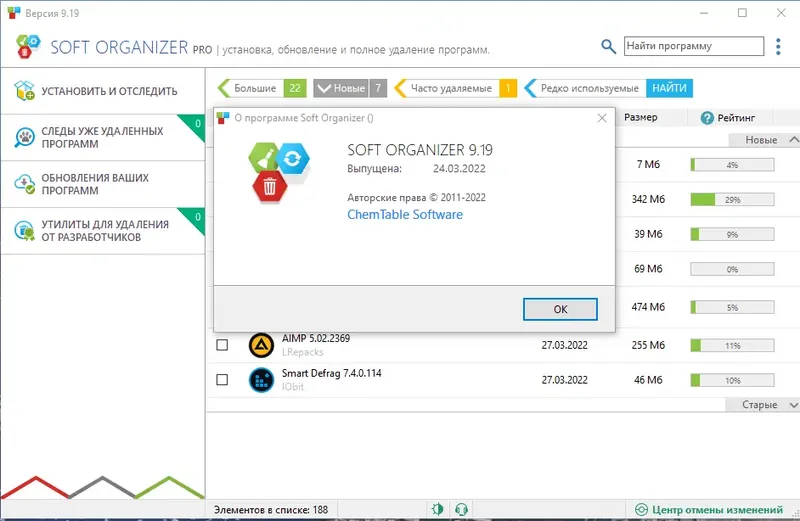Click the blue НАЙТИ button
Image resolution: width=800 pixels, height=521 pixels.
(669, 88)
